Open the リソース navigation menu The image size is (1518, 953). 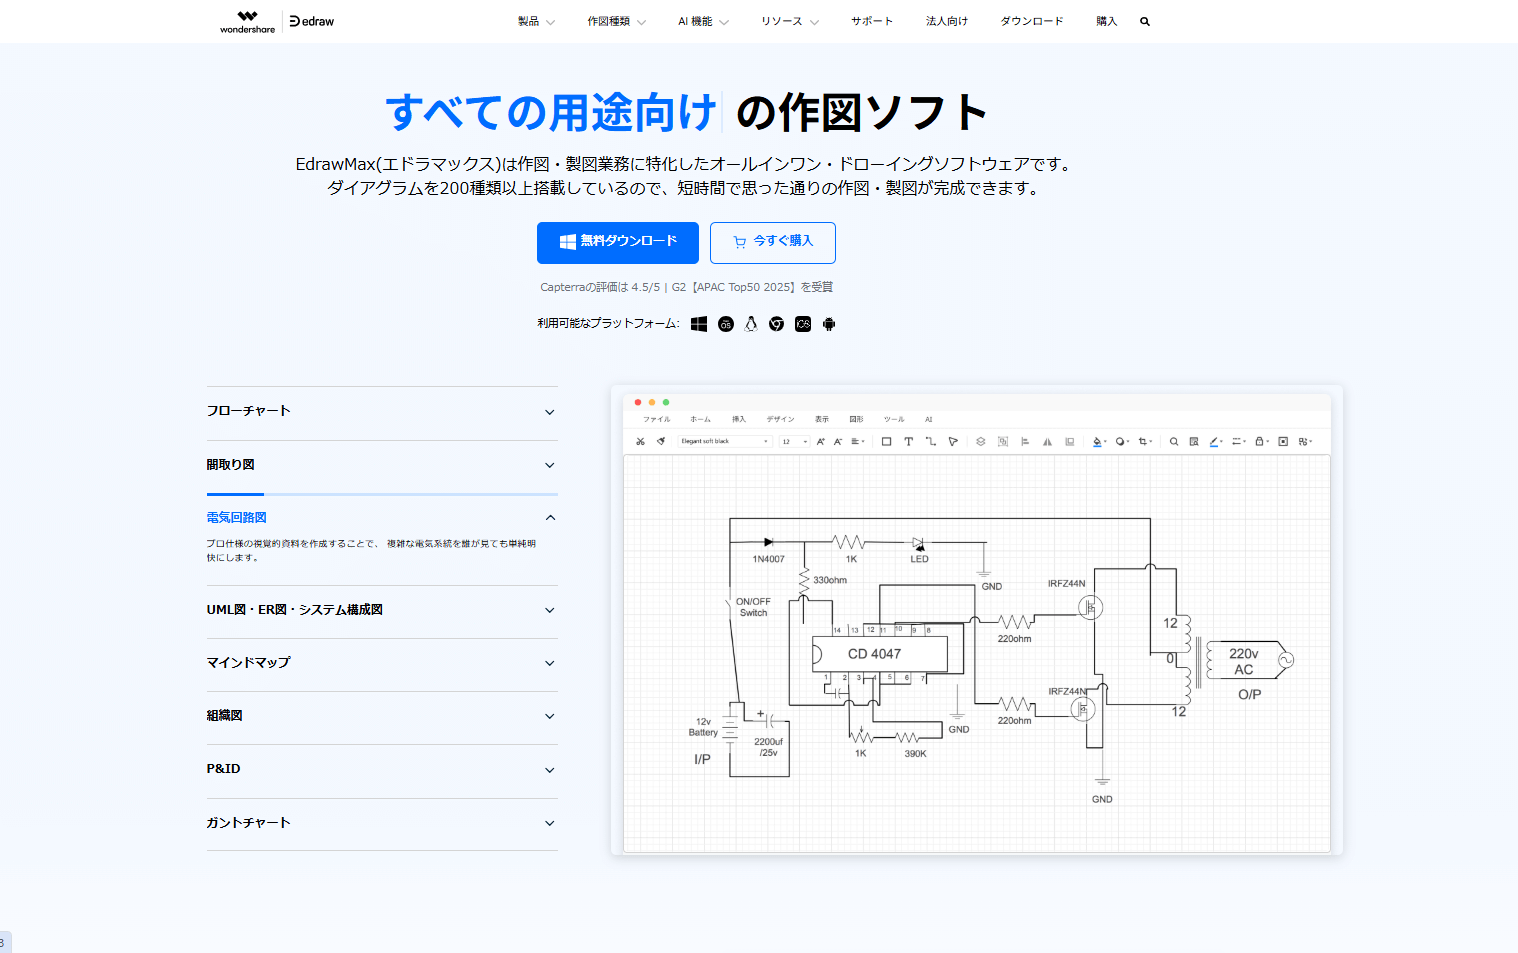tap(789, 21)
